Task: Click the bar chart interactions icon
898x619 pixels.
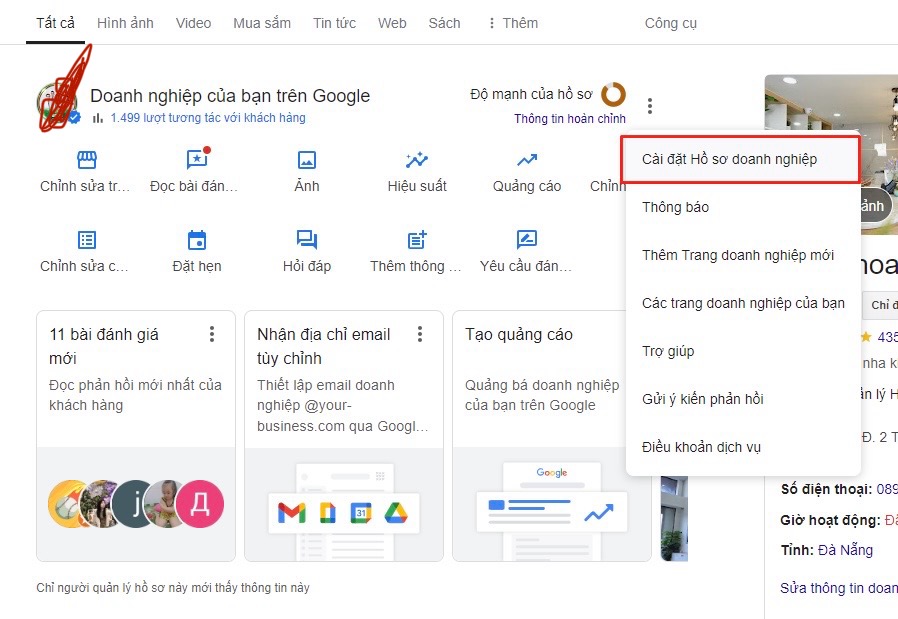Action: click(x=98, y=118)
